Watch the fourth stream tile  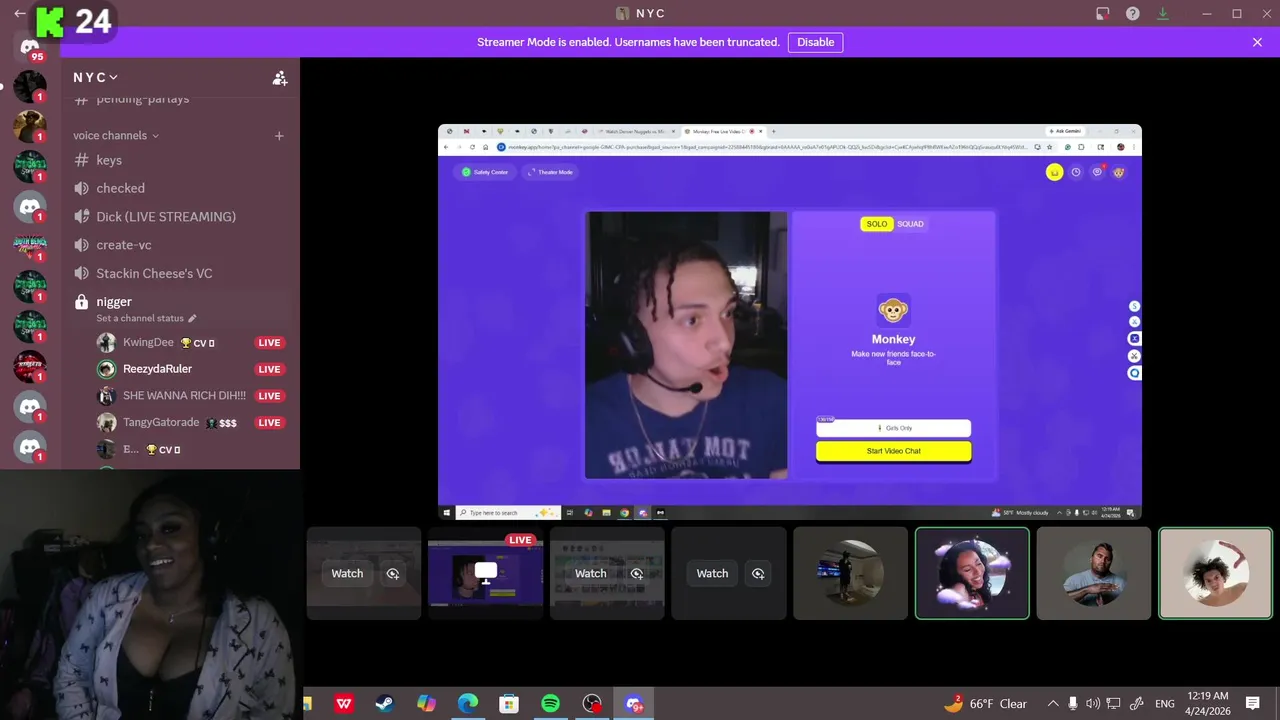click(x=712, y=574)
